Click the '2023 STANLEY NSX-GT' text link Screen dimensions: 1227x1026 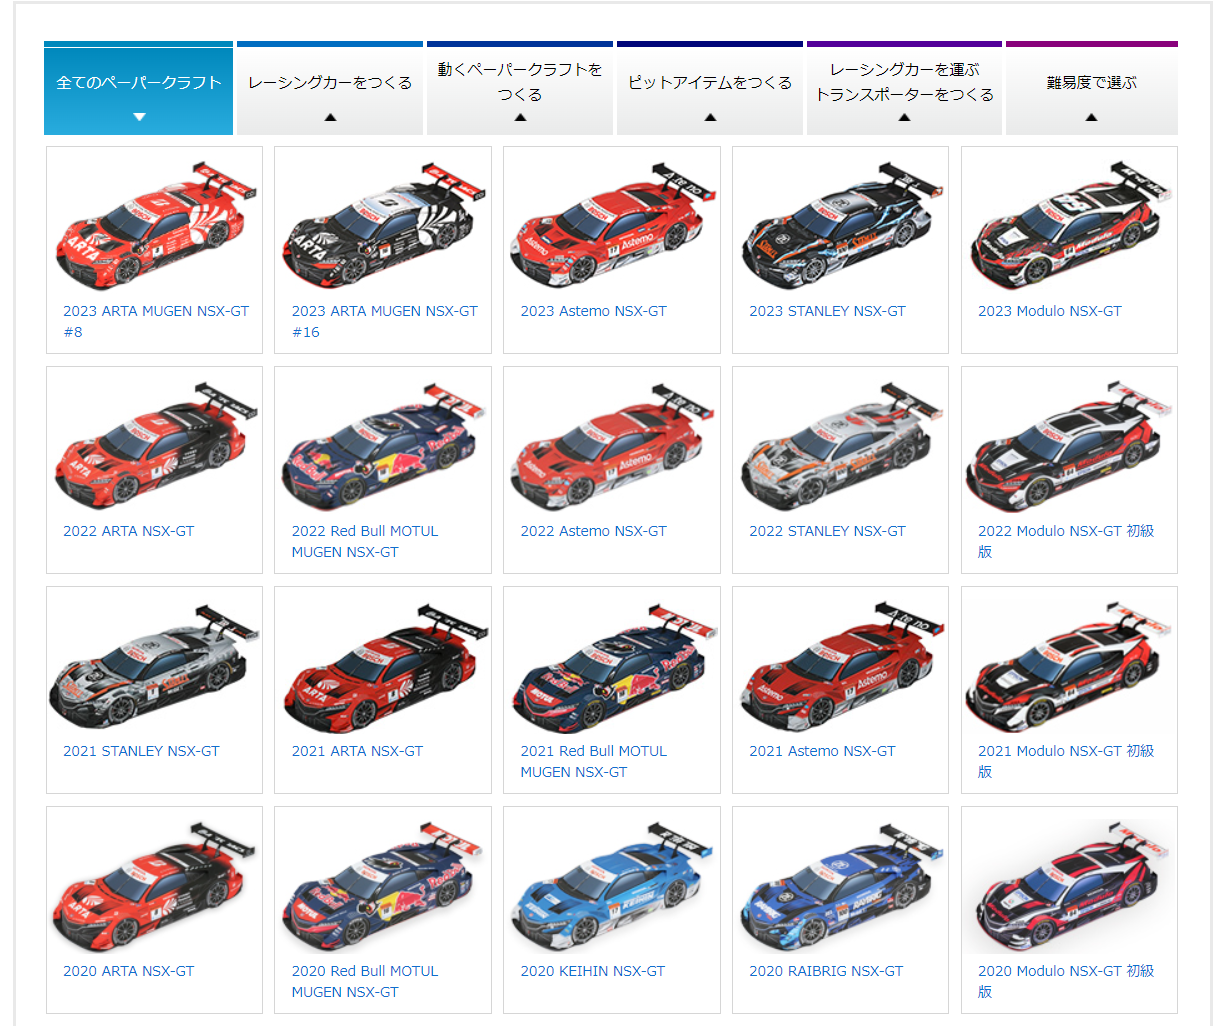click(x=827, y=311)
